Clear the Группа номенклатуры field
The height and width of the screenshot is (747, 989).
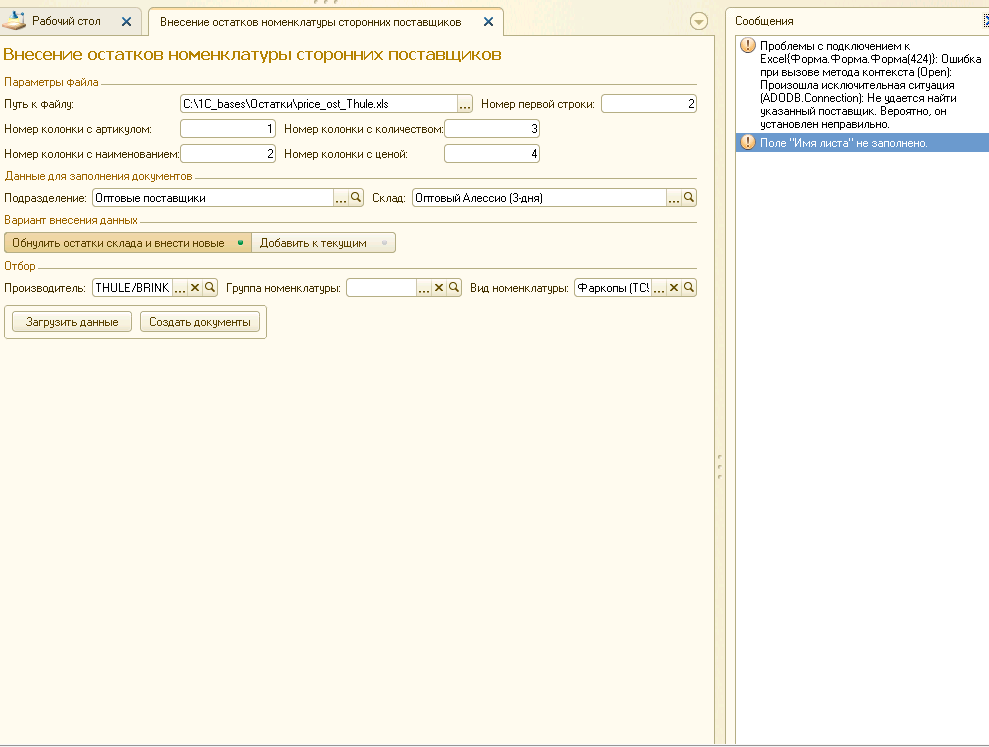(x=439, y=288)
